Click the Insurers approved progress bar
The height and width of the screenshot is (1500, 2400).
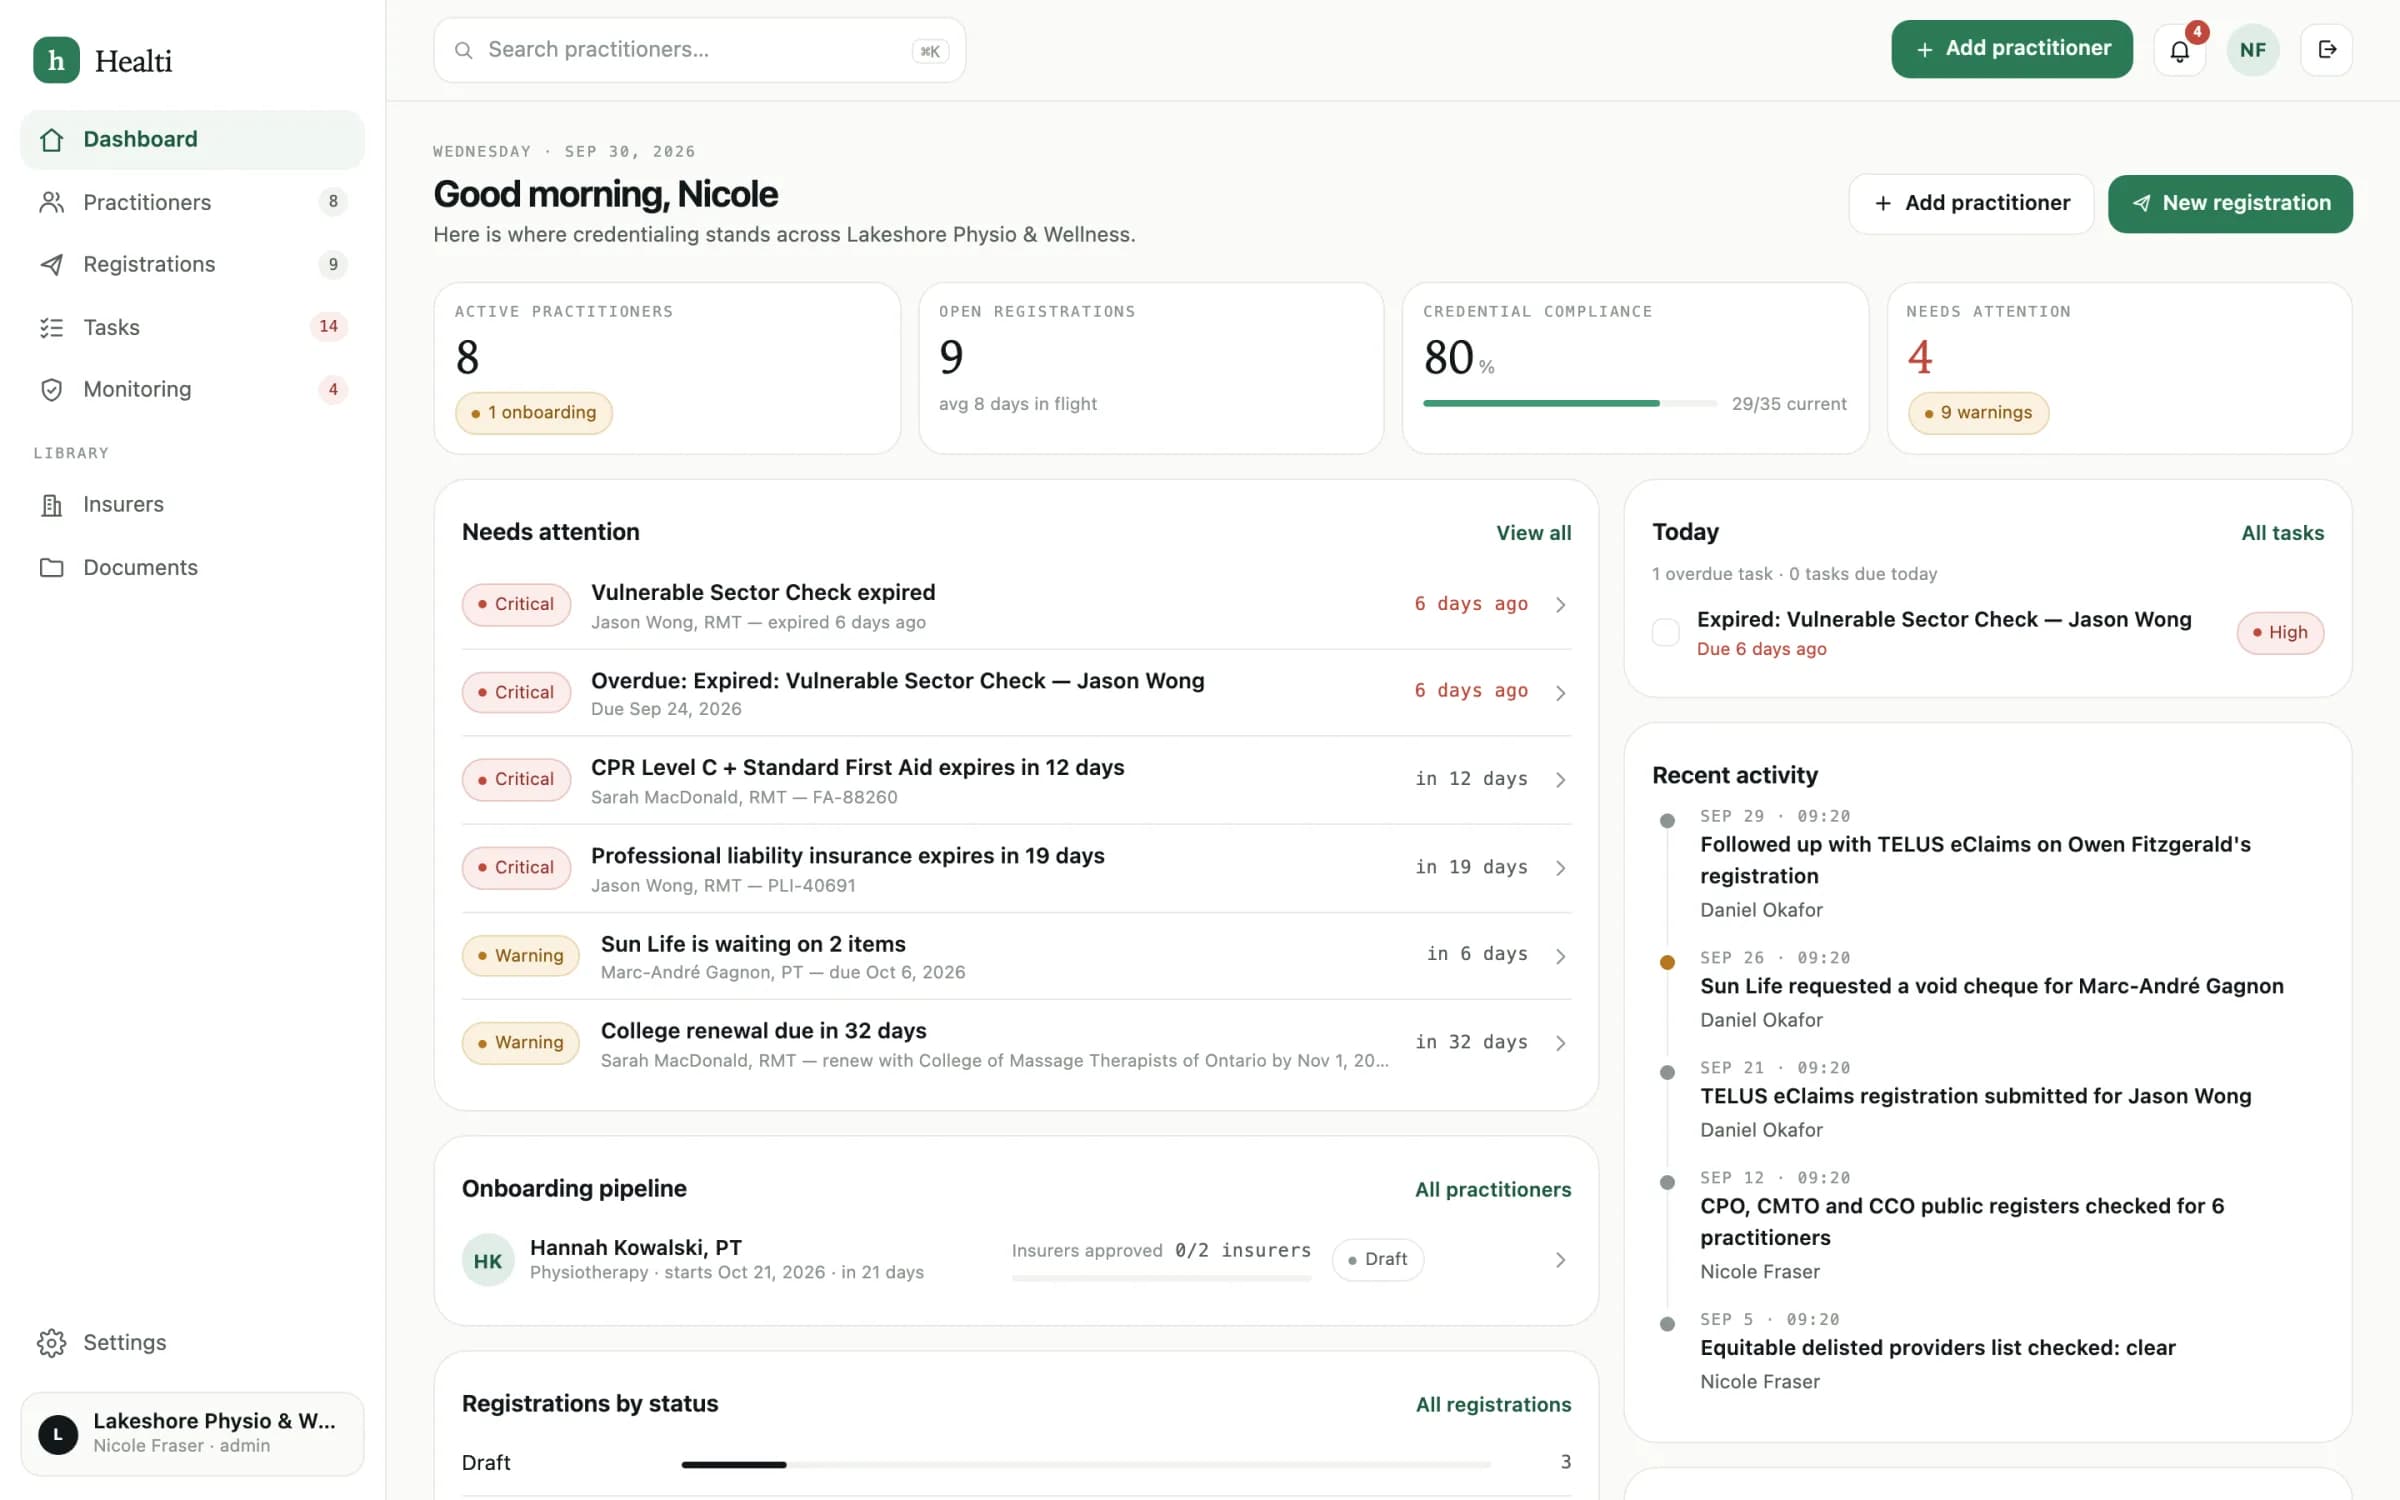1161,1278
